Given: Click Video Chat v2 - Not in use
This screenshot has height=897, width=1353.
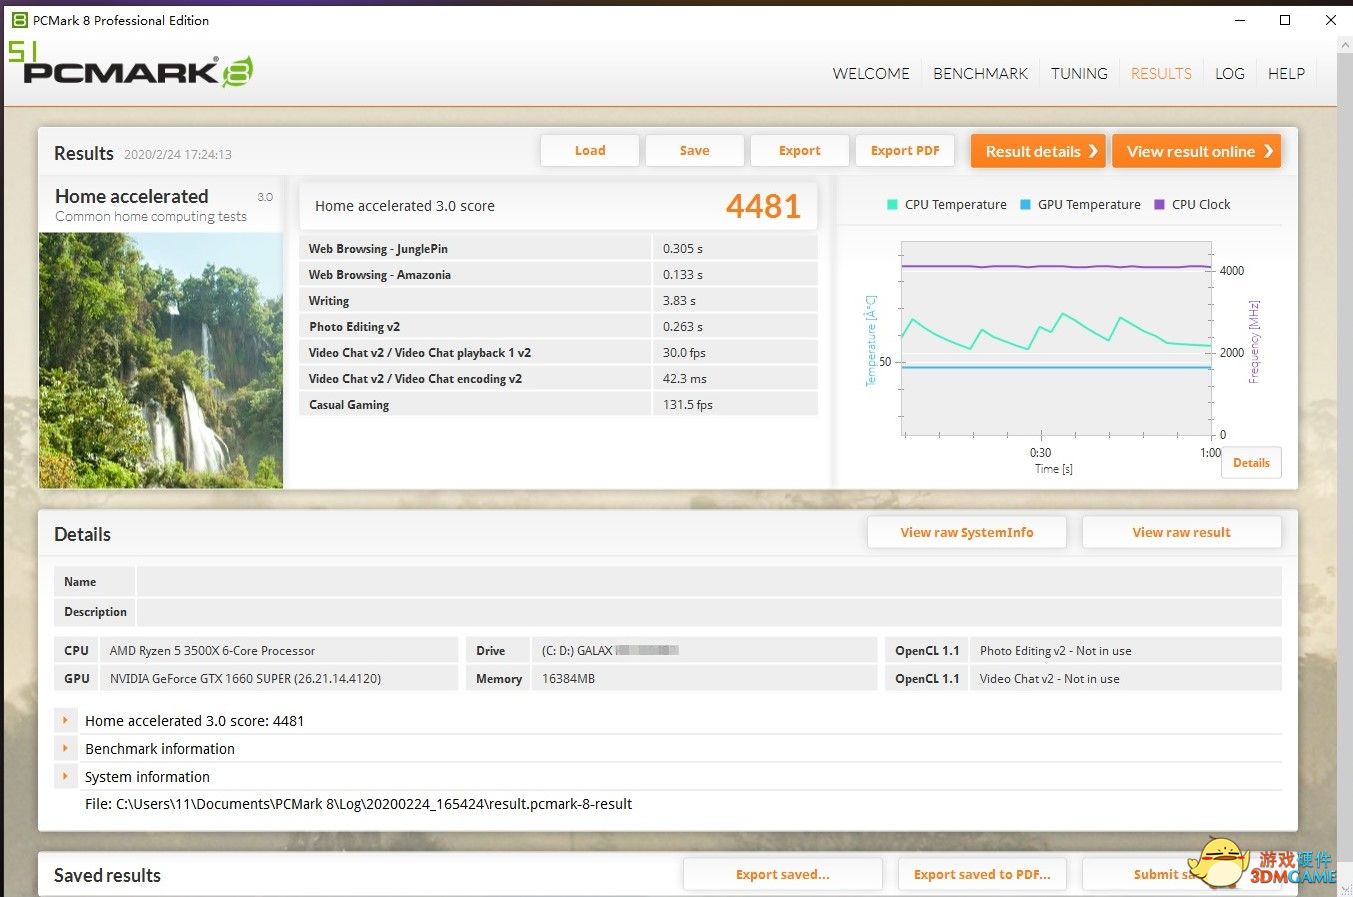Looking at the screenshot, I should (1049, 679).
